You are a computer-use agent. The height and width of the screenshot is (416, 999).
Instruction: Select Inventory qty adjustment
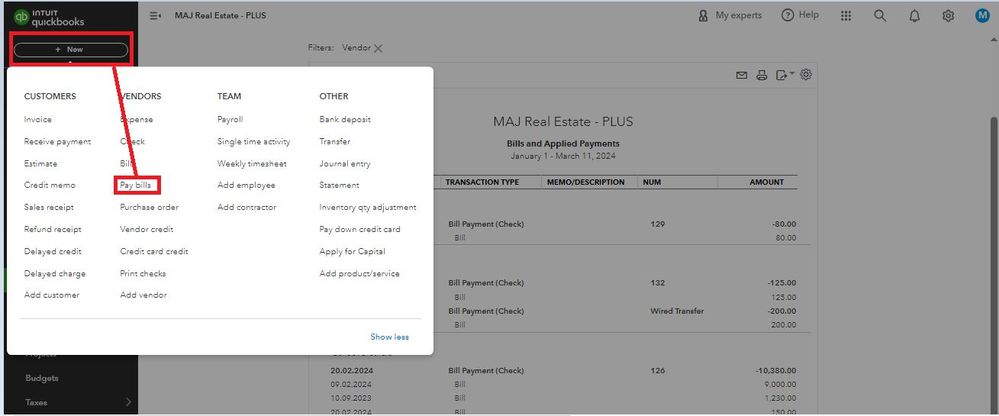368,207
